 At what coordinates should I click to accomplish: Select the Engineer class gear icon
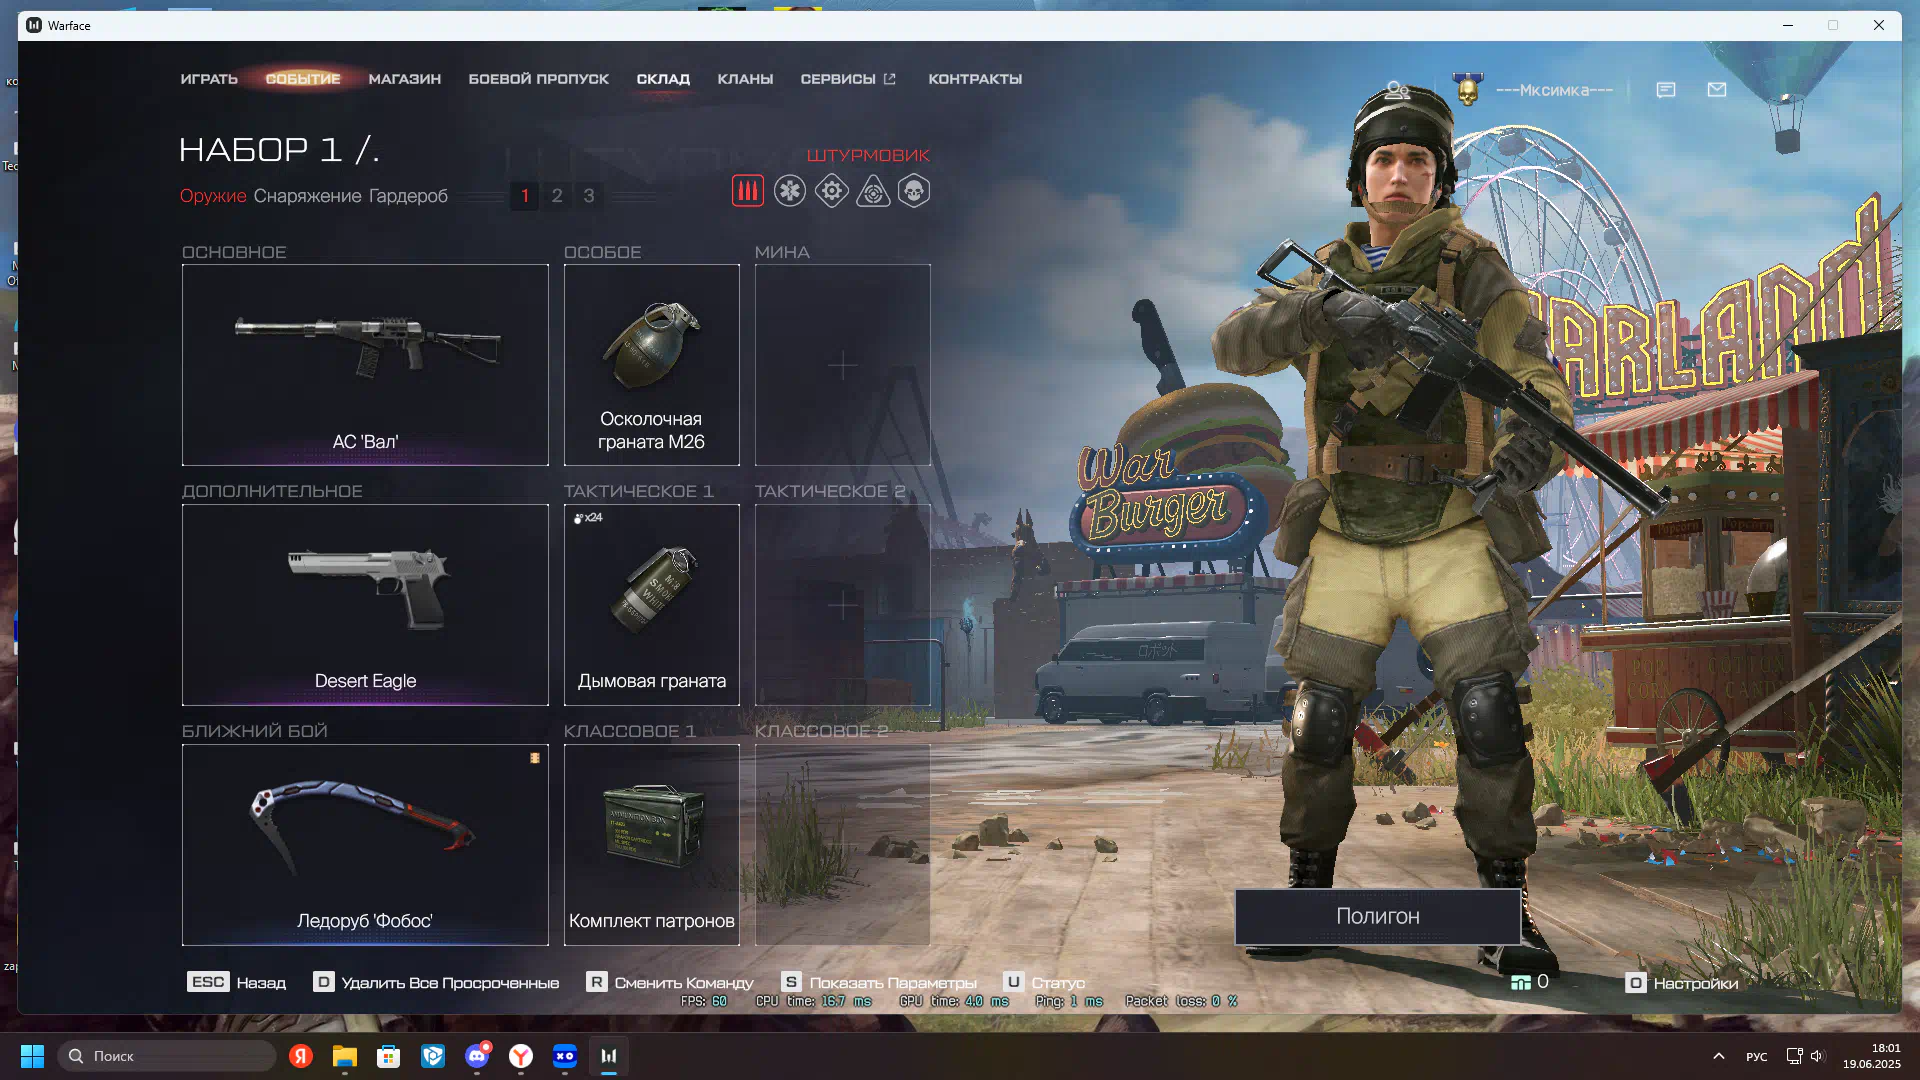click(832, 191)
